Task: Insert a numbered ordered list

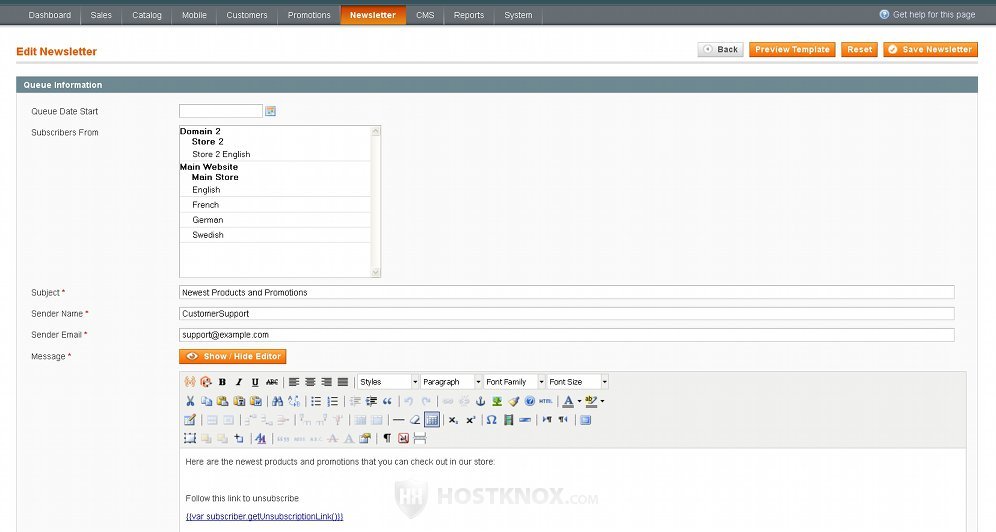Action: coord(332,401)
